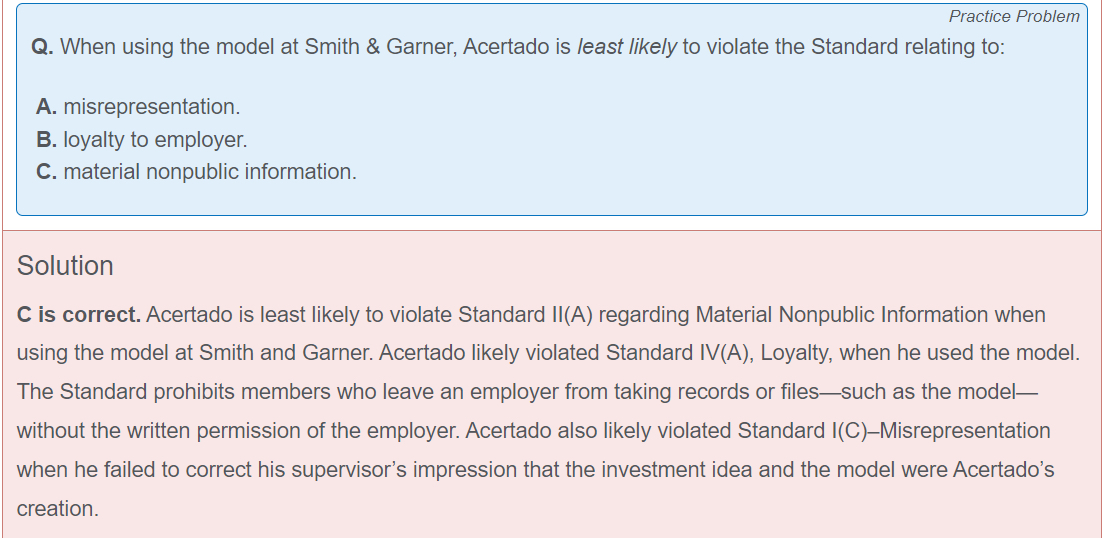This screenshot has height=538, width=1107.
Task: Click the Solution heading
Action: tap(65, 266)
